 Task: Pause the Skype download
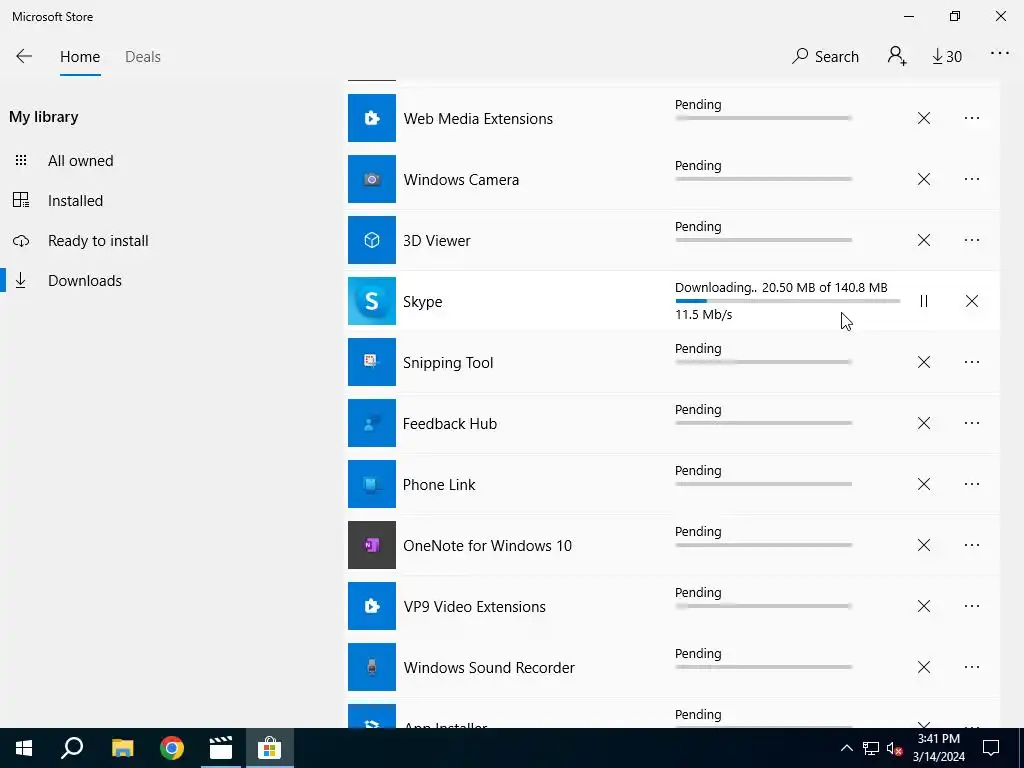point(923,301)
